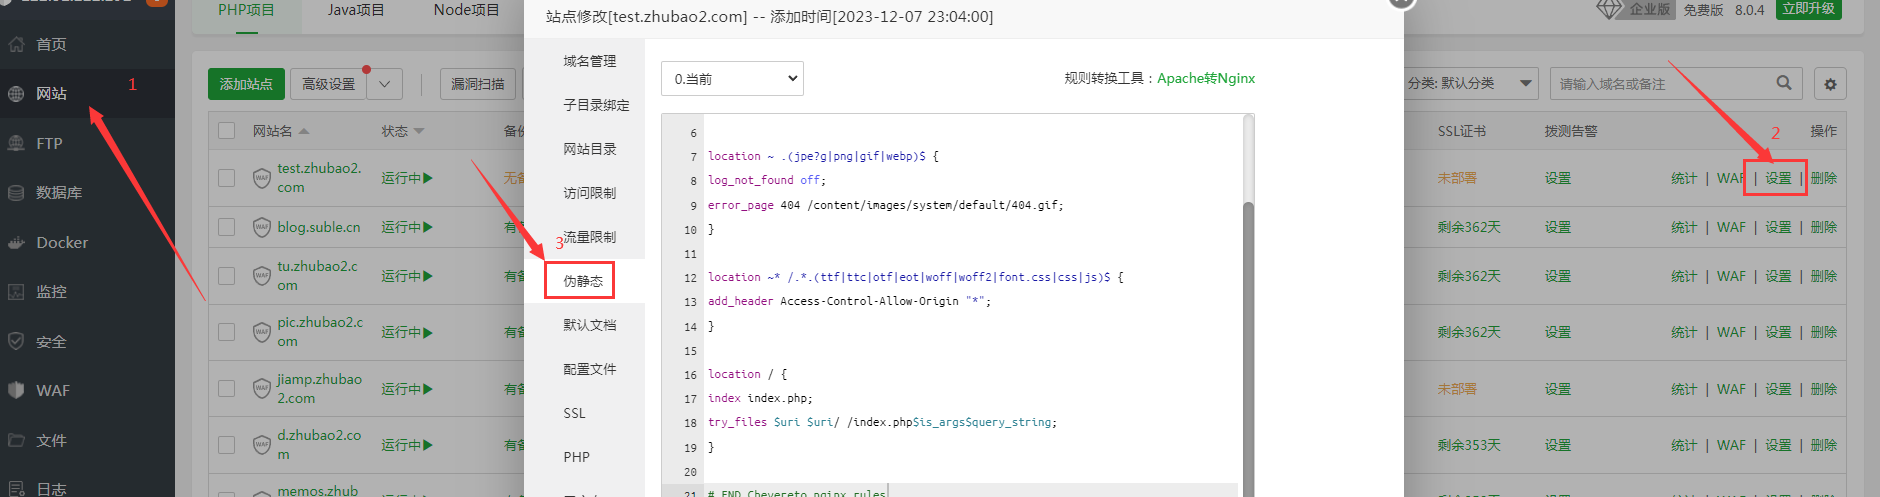Open 默认文档 in site settings menu

coord(590,325)
